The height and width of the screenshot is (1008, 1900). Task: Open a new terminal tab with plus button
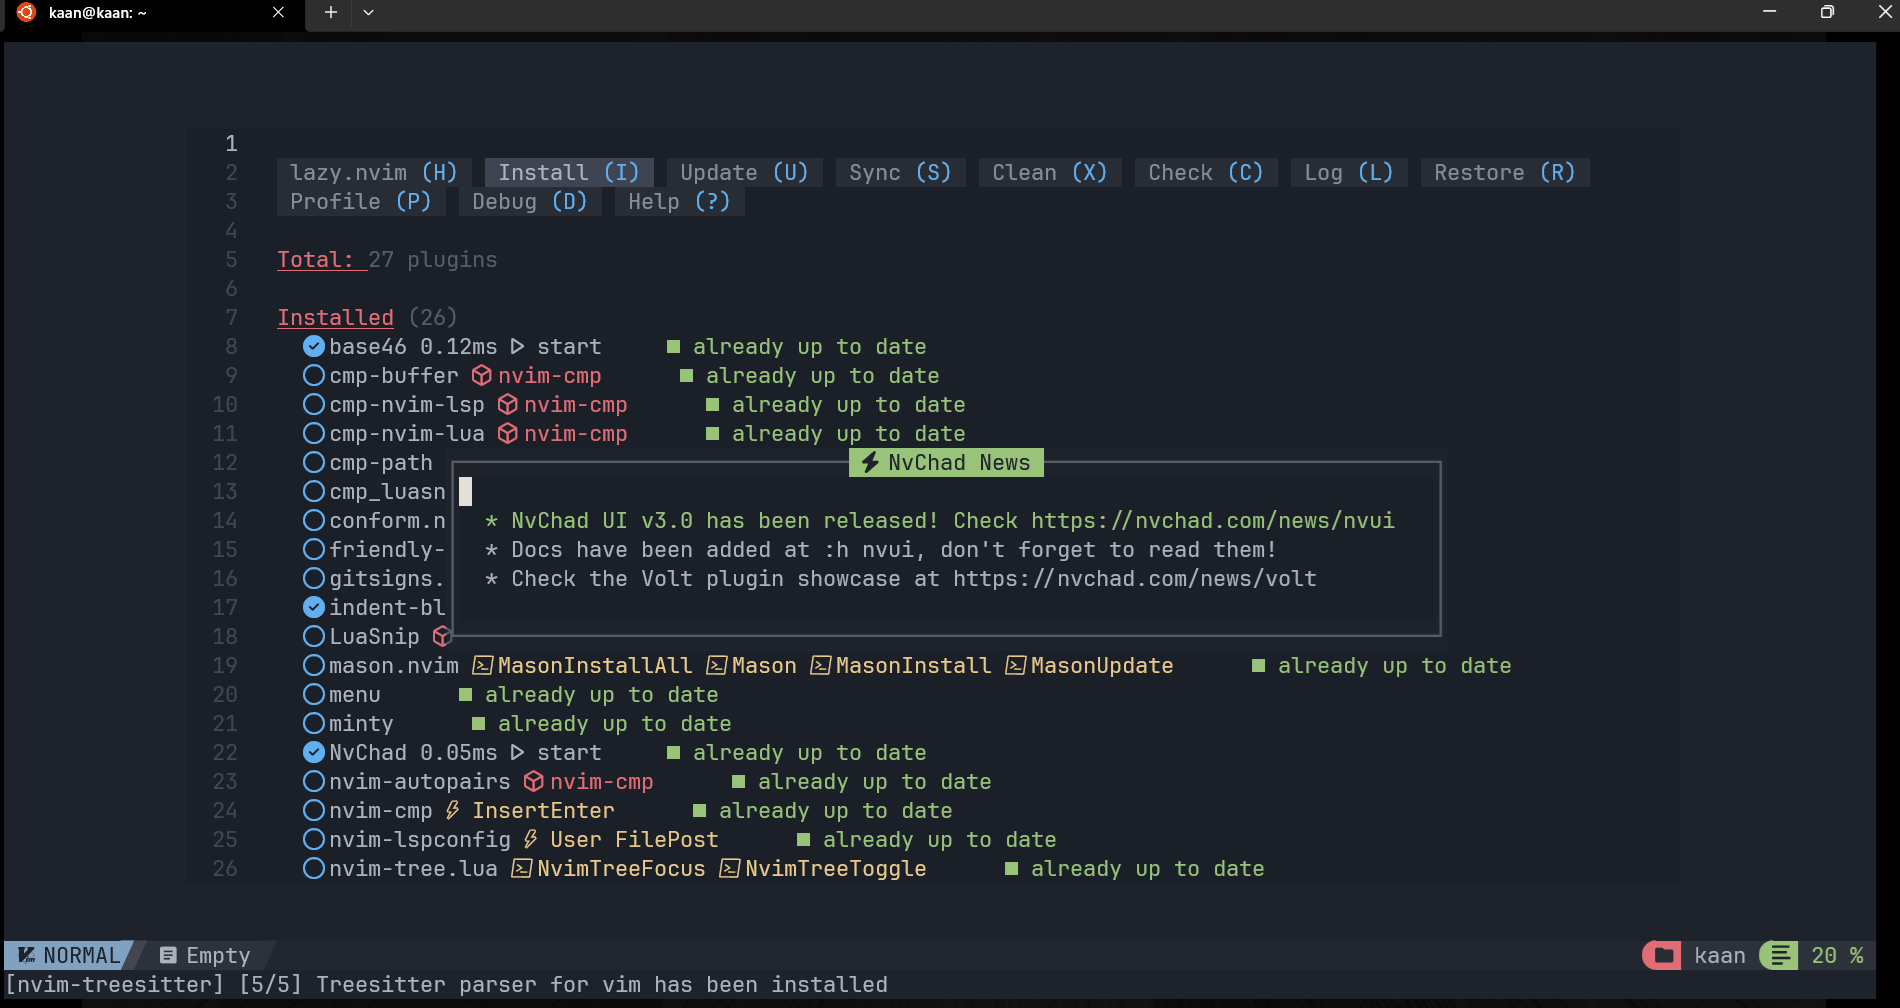(331, 12)
